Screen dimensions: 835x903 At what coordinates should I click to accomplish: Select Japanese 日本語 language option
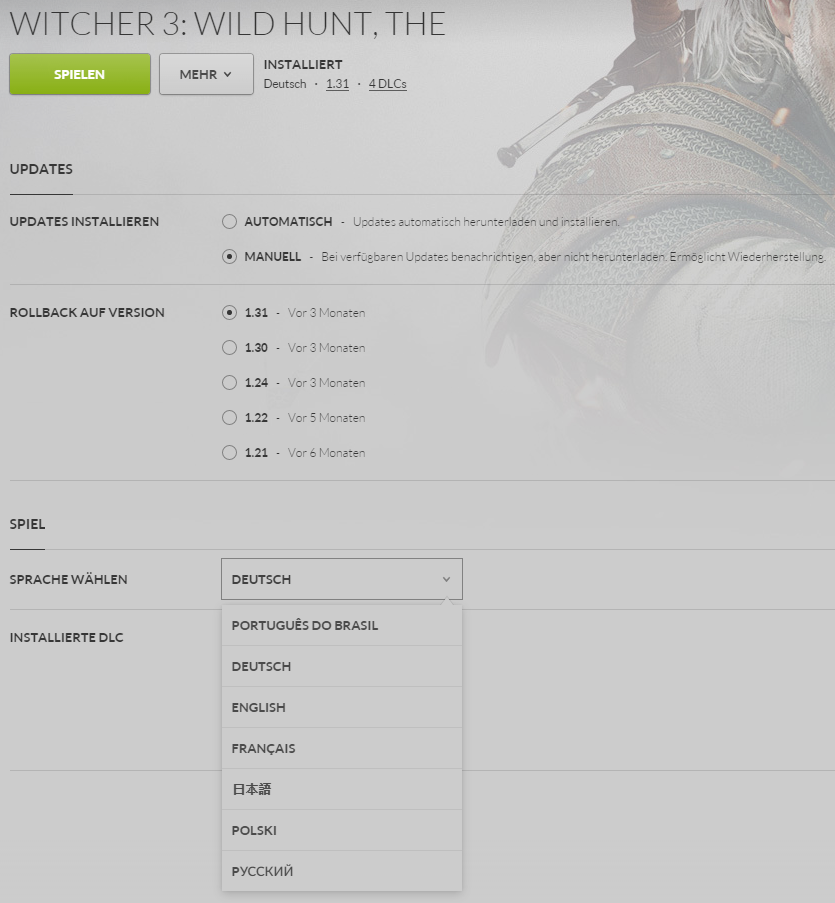pyautogui.click(x=342, y=789)
